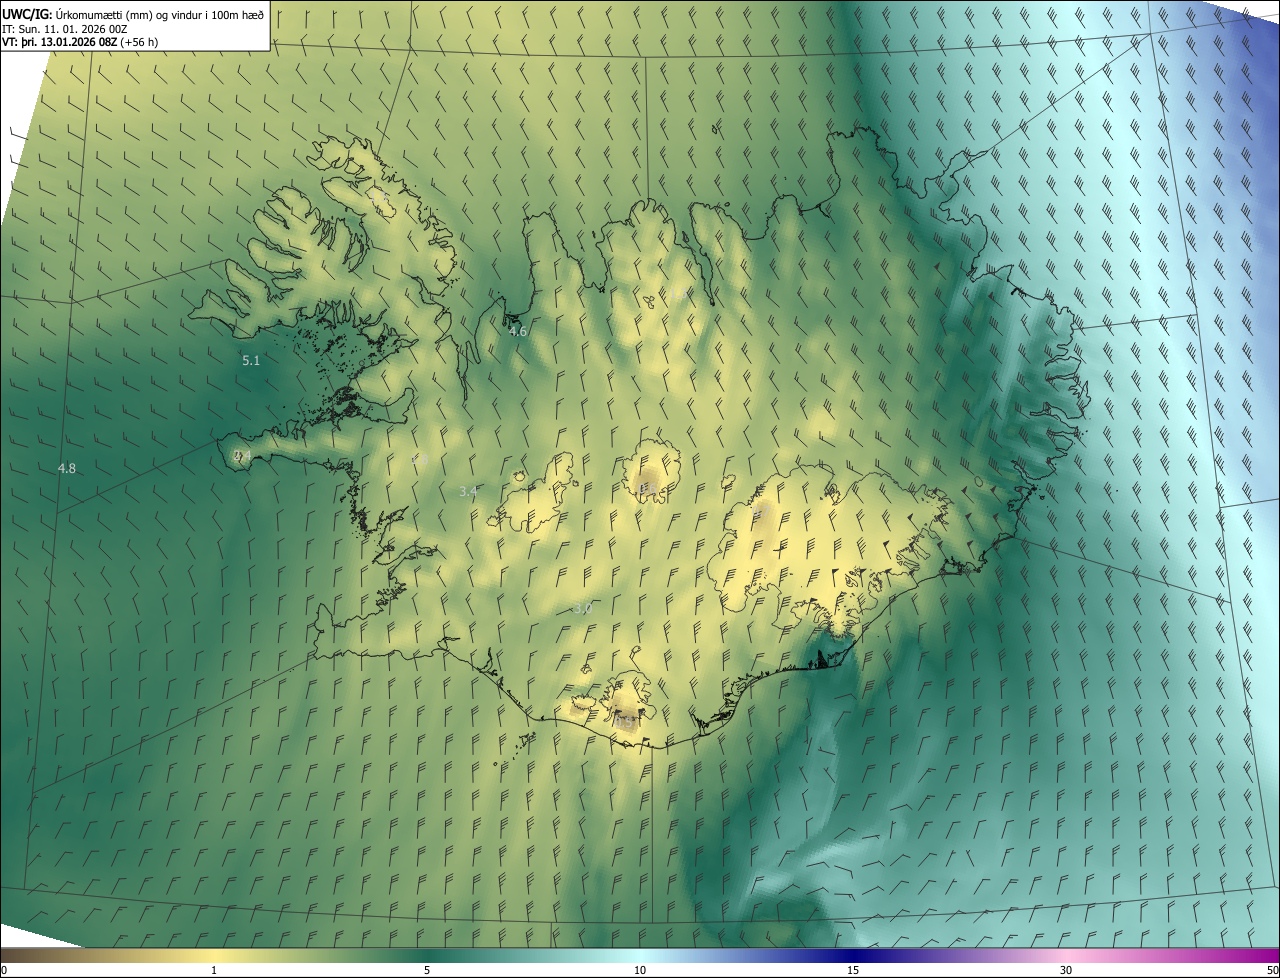Image resolution: width=1280 pixels, height=978 pixels.
Task: Click the 1 tick label on the color scale
Action: pos(214,970)
